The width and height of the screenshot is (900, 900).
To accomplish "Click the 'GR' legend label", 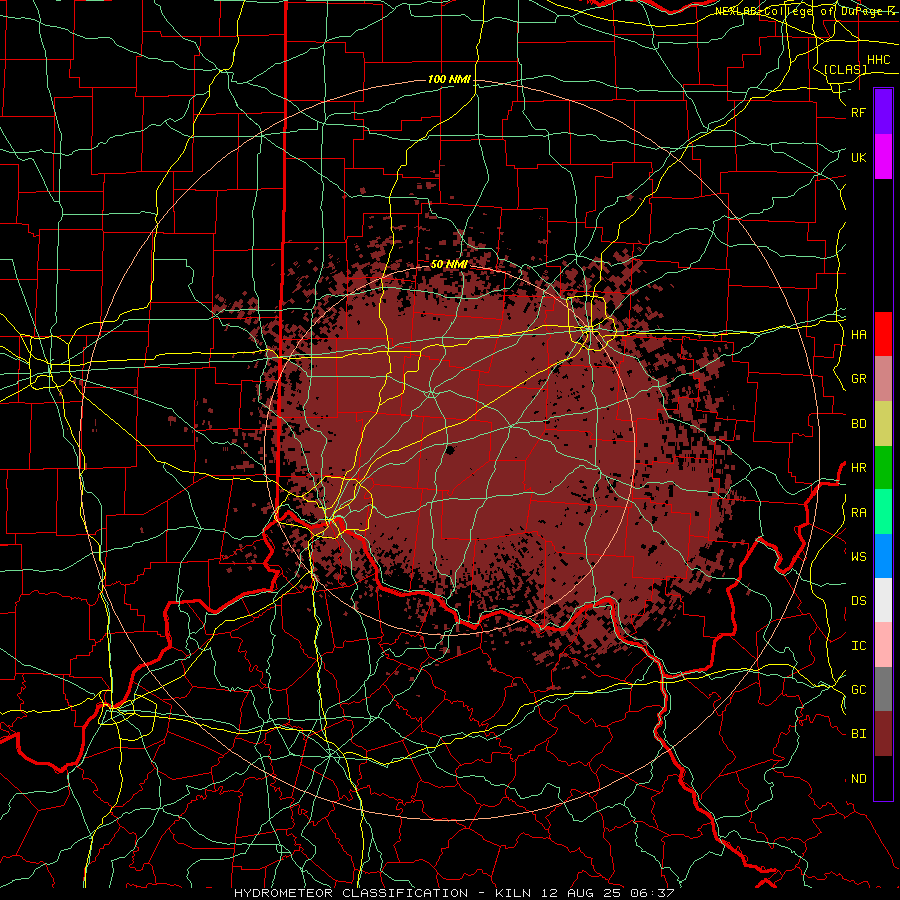I will [858, 379].
